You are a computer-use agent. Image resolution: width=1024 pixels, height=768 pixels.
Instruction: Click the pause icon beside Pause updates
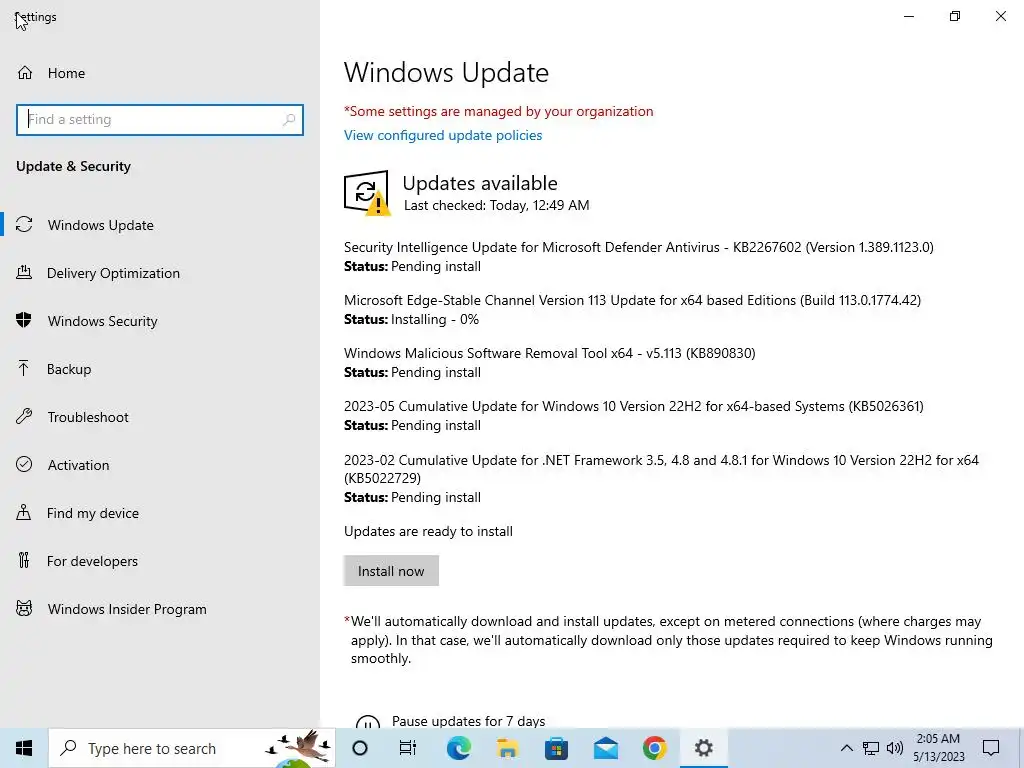368,722
